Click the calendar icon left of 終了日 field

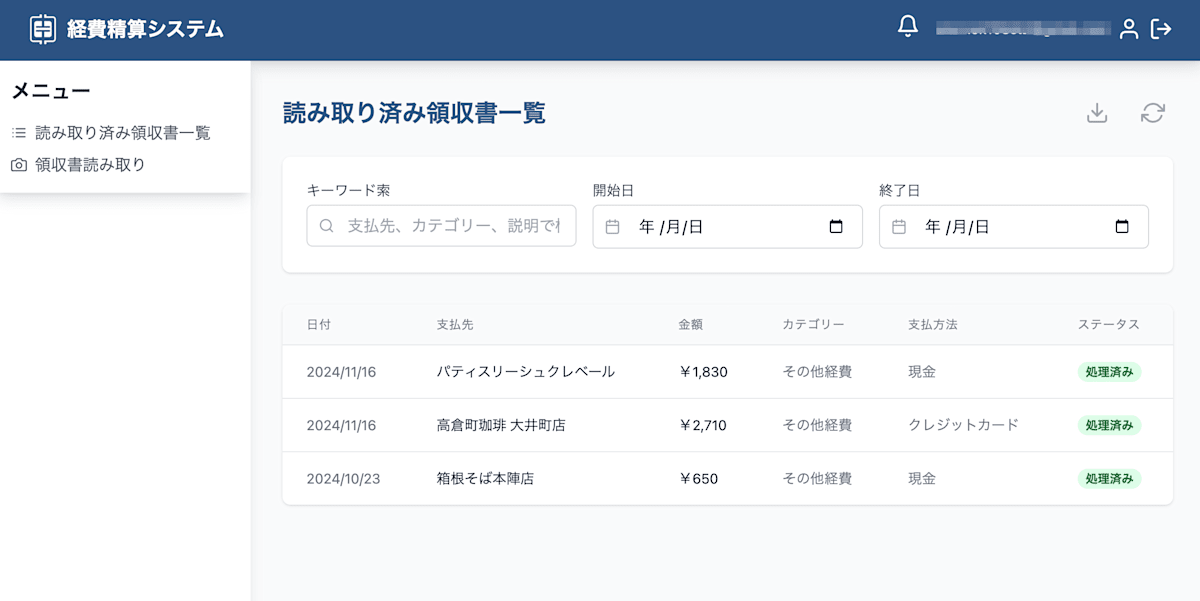(899, 227)
